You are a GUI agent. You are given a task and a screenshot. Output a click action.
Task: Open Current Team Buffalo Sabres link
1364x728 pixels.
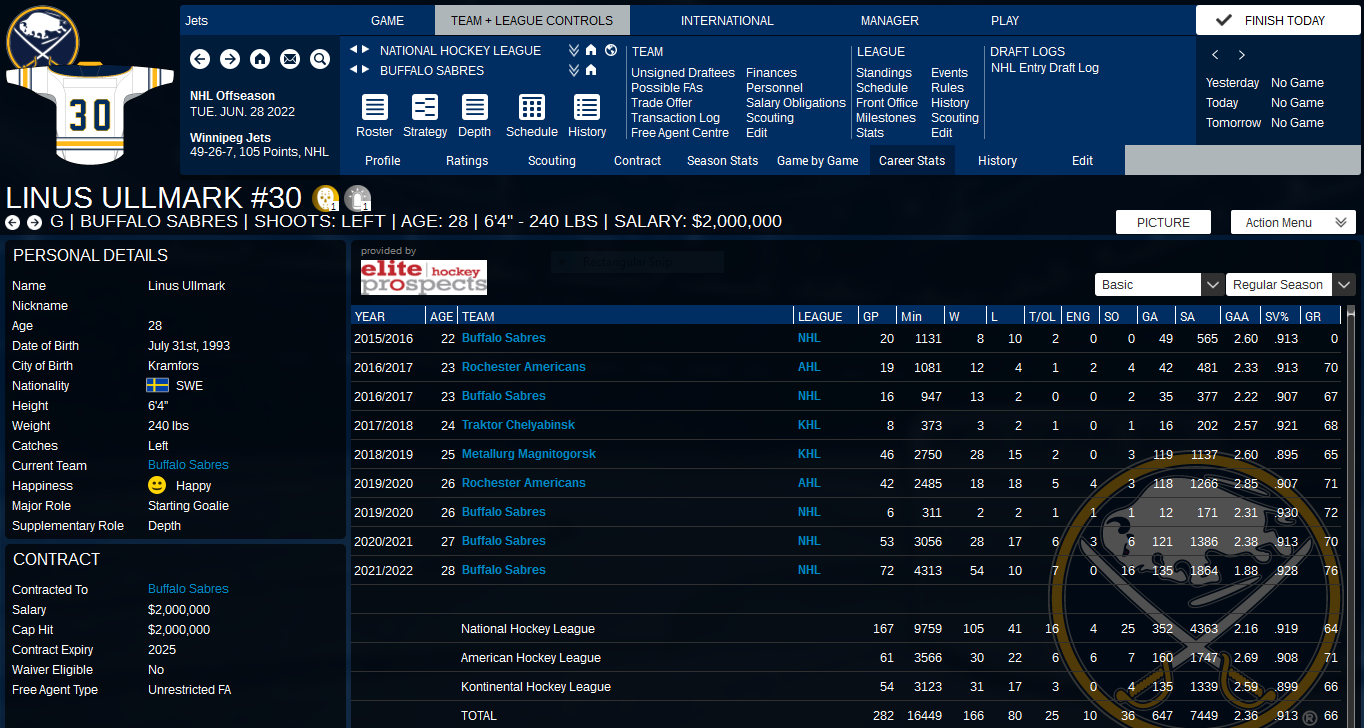[x=188, y=465]
